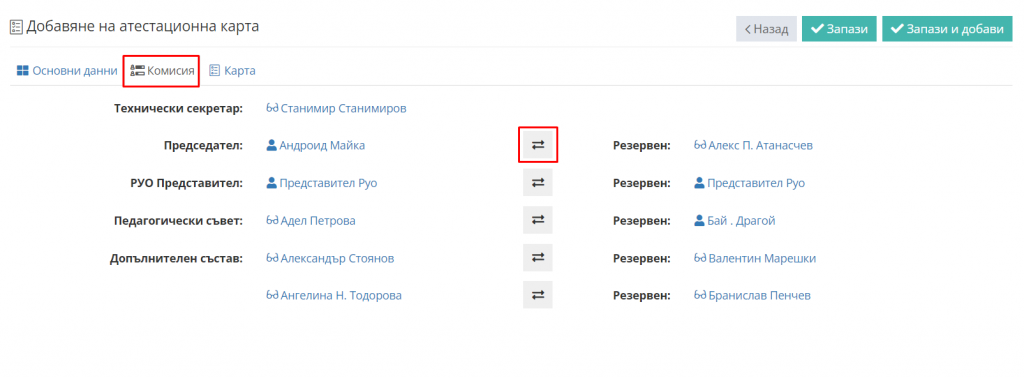Click glasses icon next to Станимир Станимиров
This screenshot has height=378, width=1024.
click(272, 108)
